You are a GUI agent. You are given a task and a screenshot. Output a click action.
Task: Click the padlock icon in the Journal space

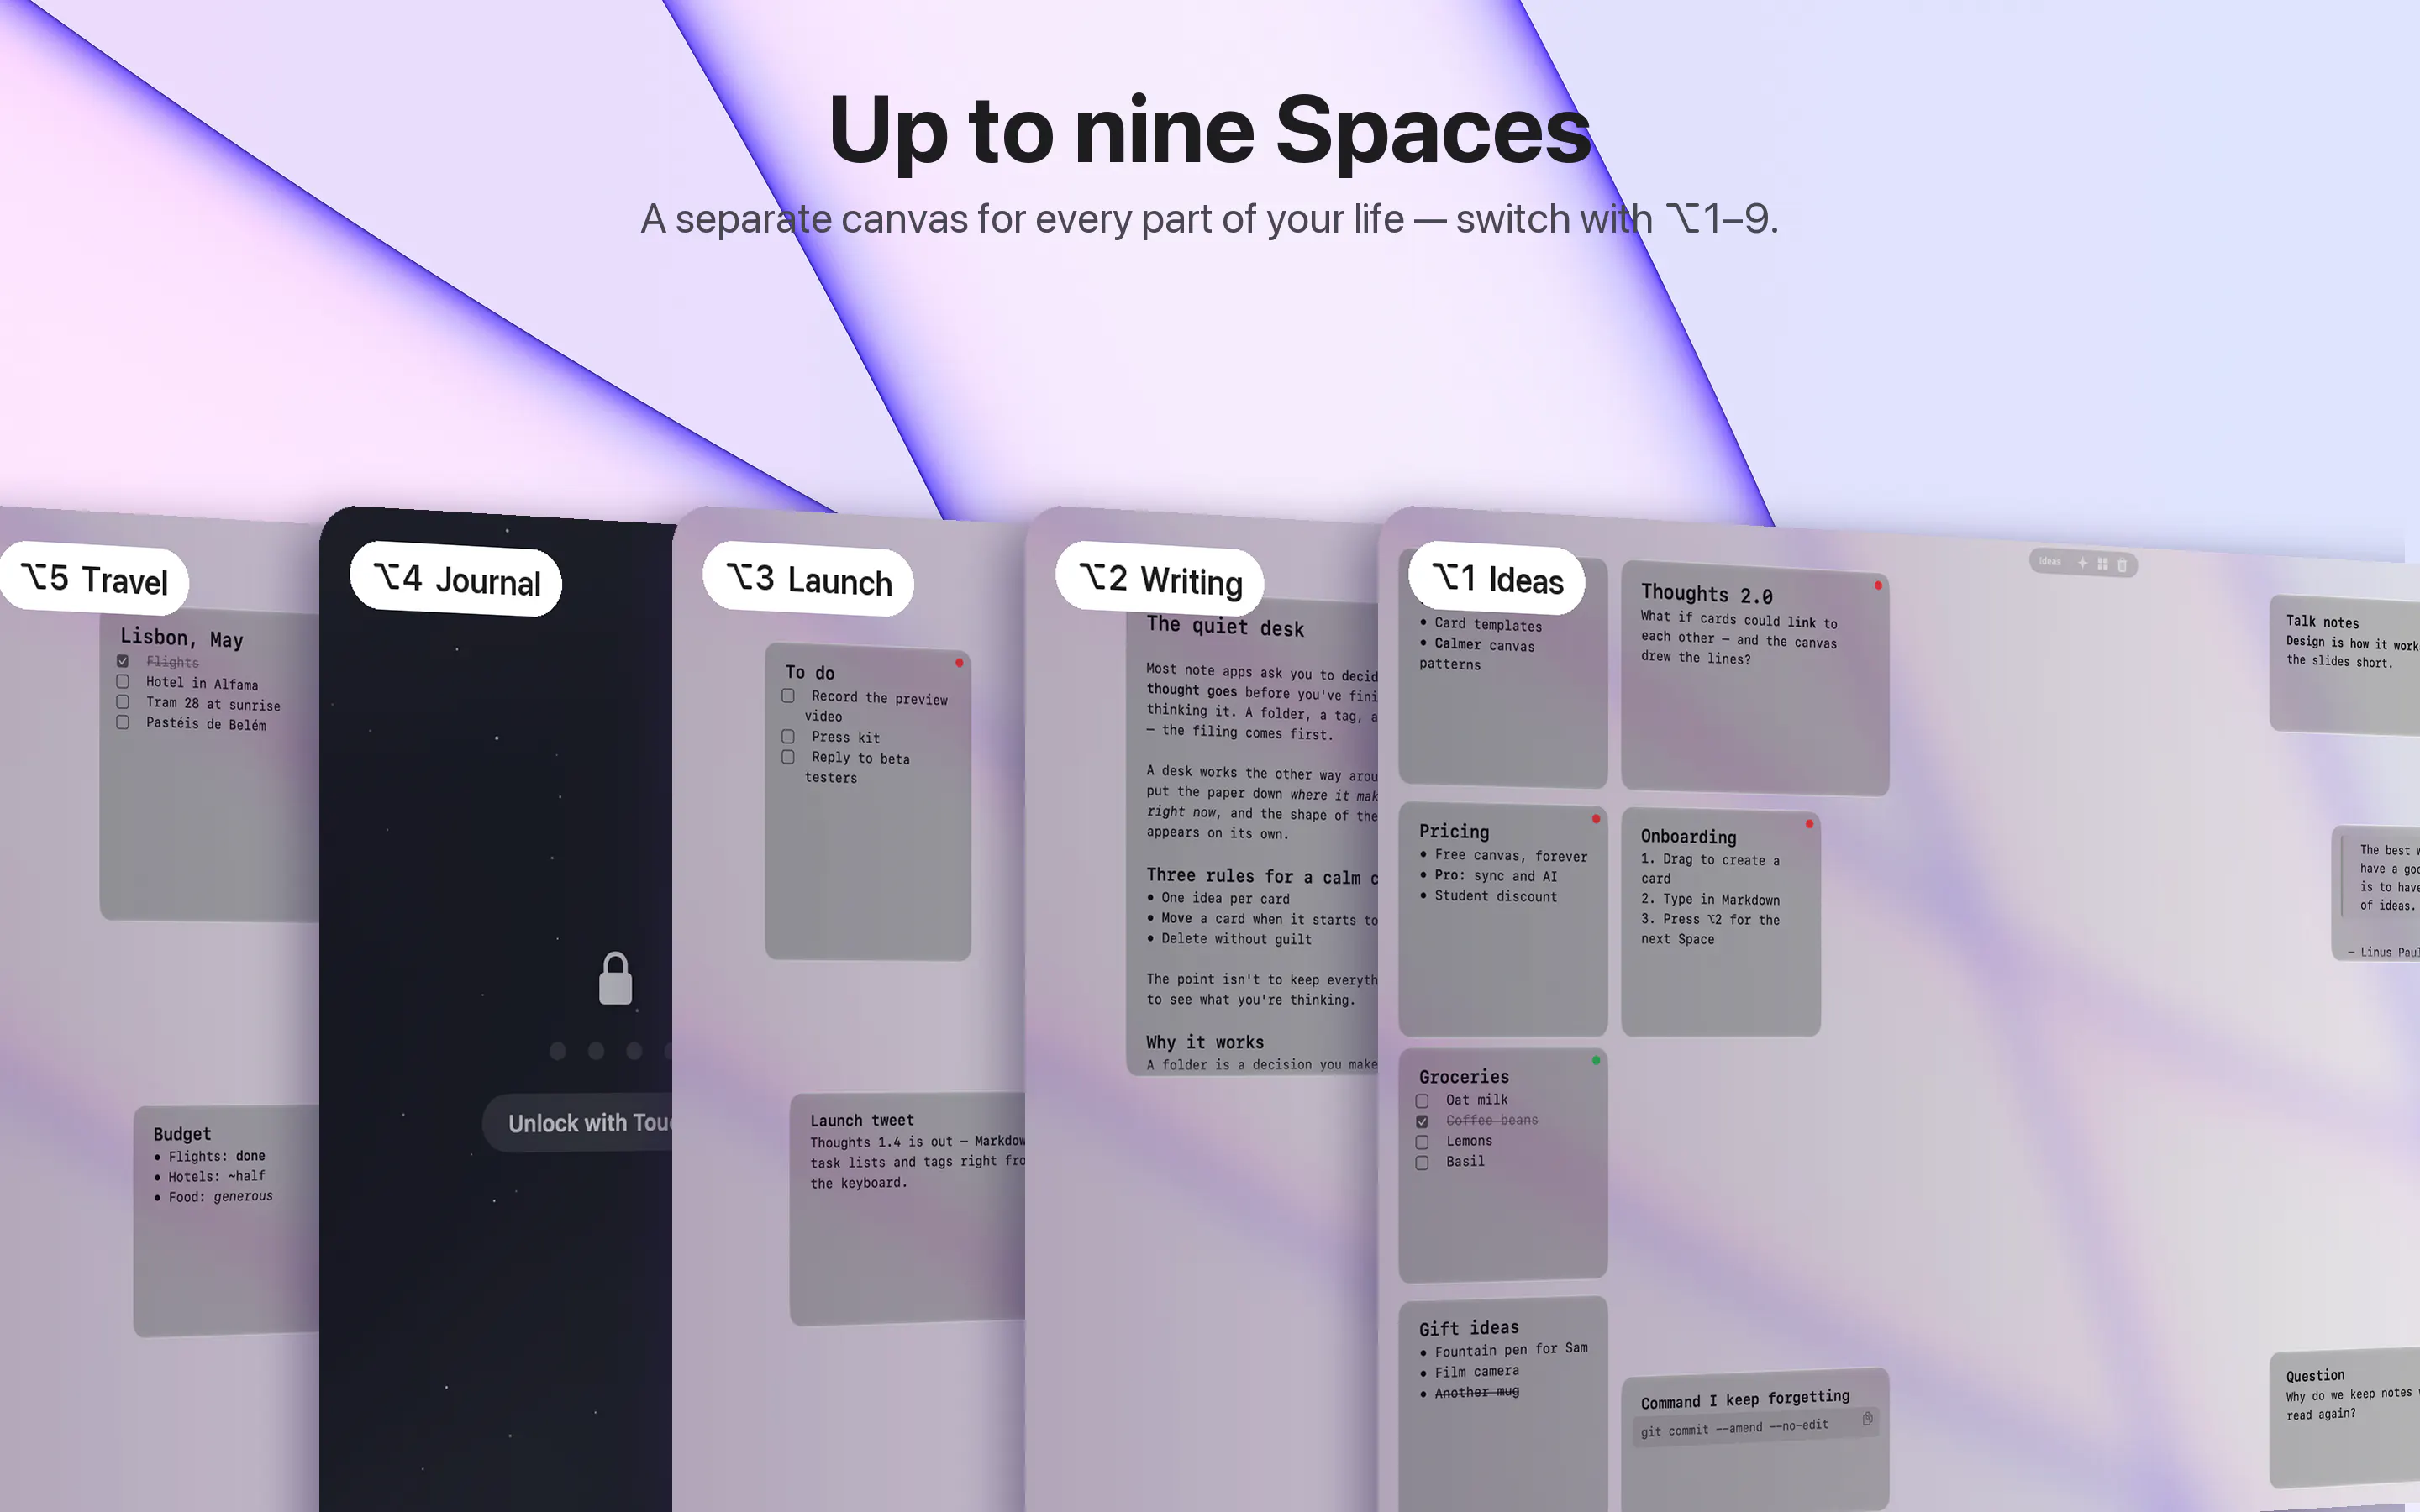[615, 978]
